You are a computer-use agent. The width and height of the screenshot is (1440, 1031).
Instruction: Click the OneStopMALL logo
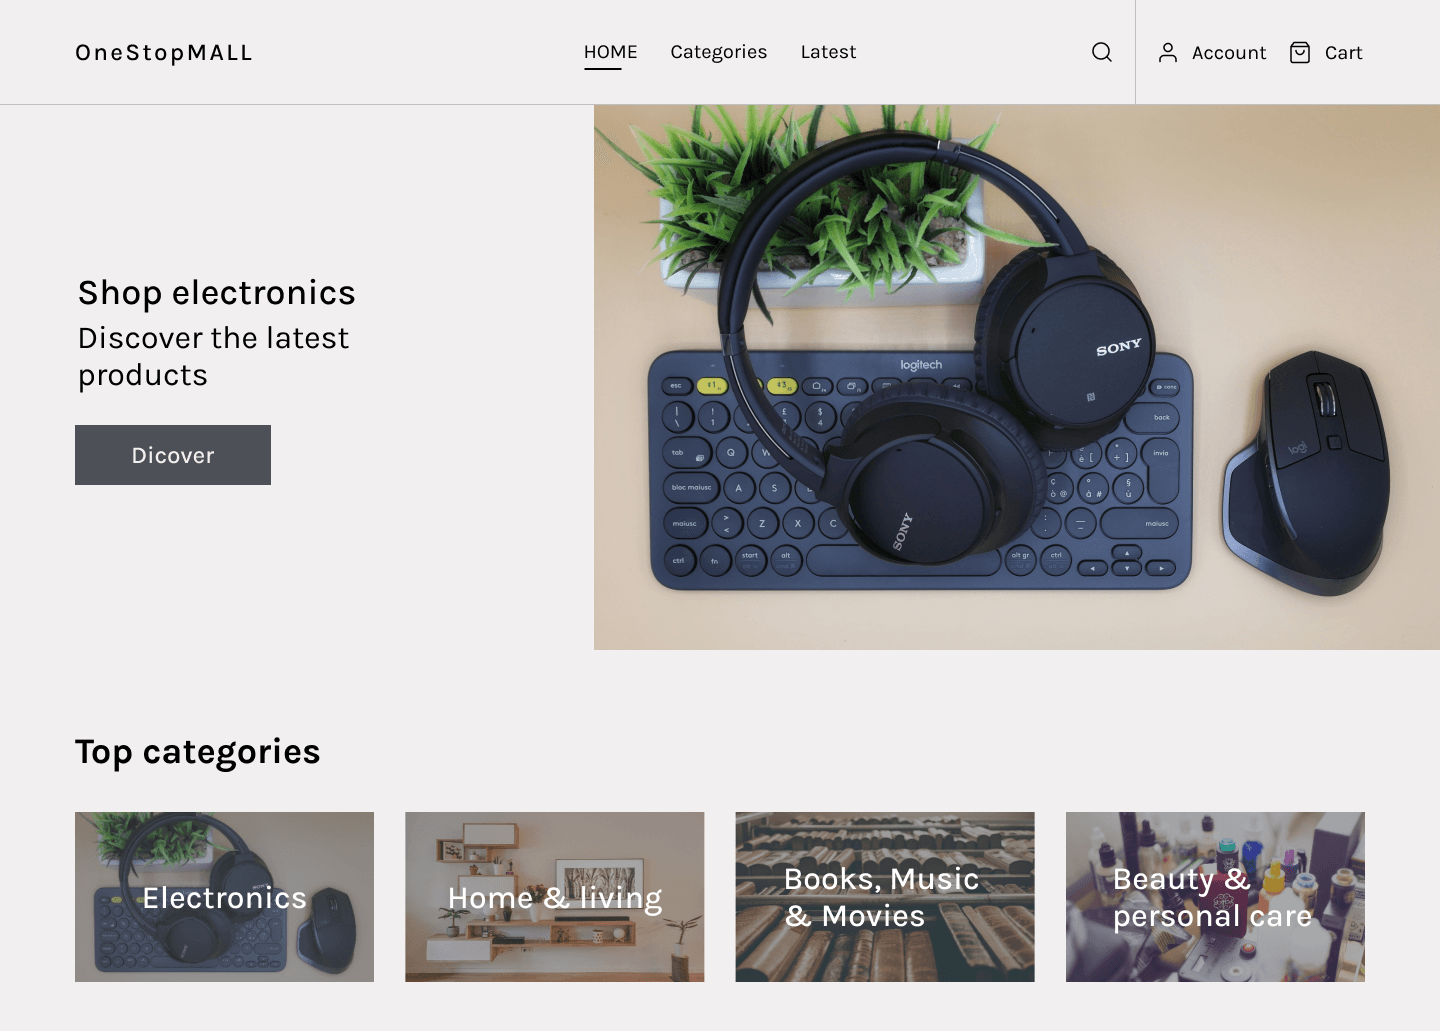coord(164,53)
